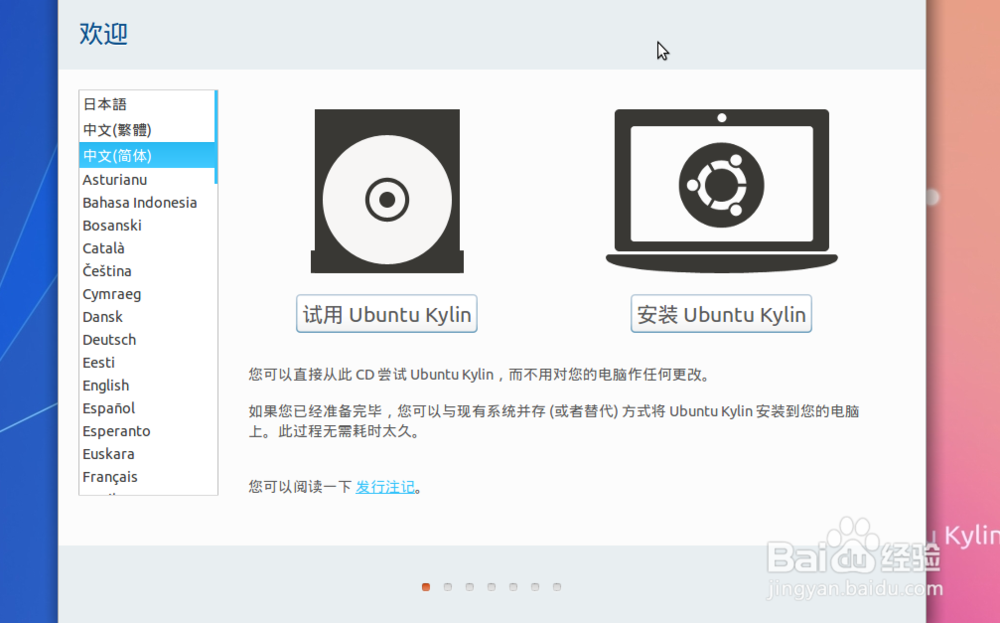Select Bahasa Indonesia language option

pos(140,202)
